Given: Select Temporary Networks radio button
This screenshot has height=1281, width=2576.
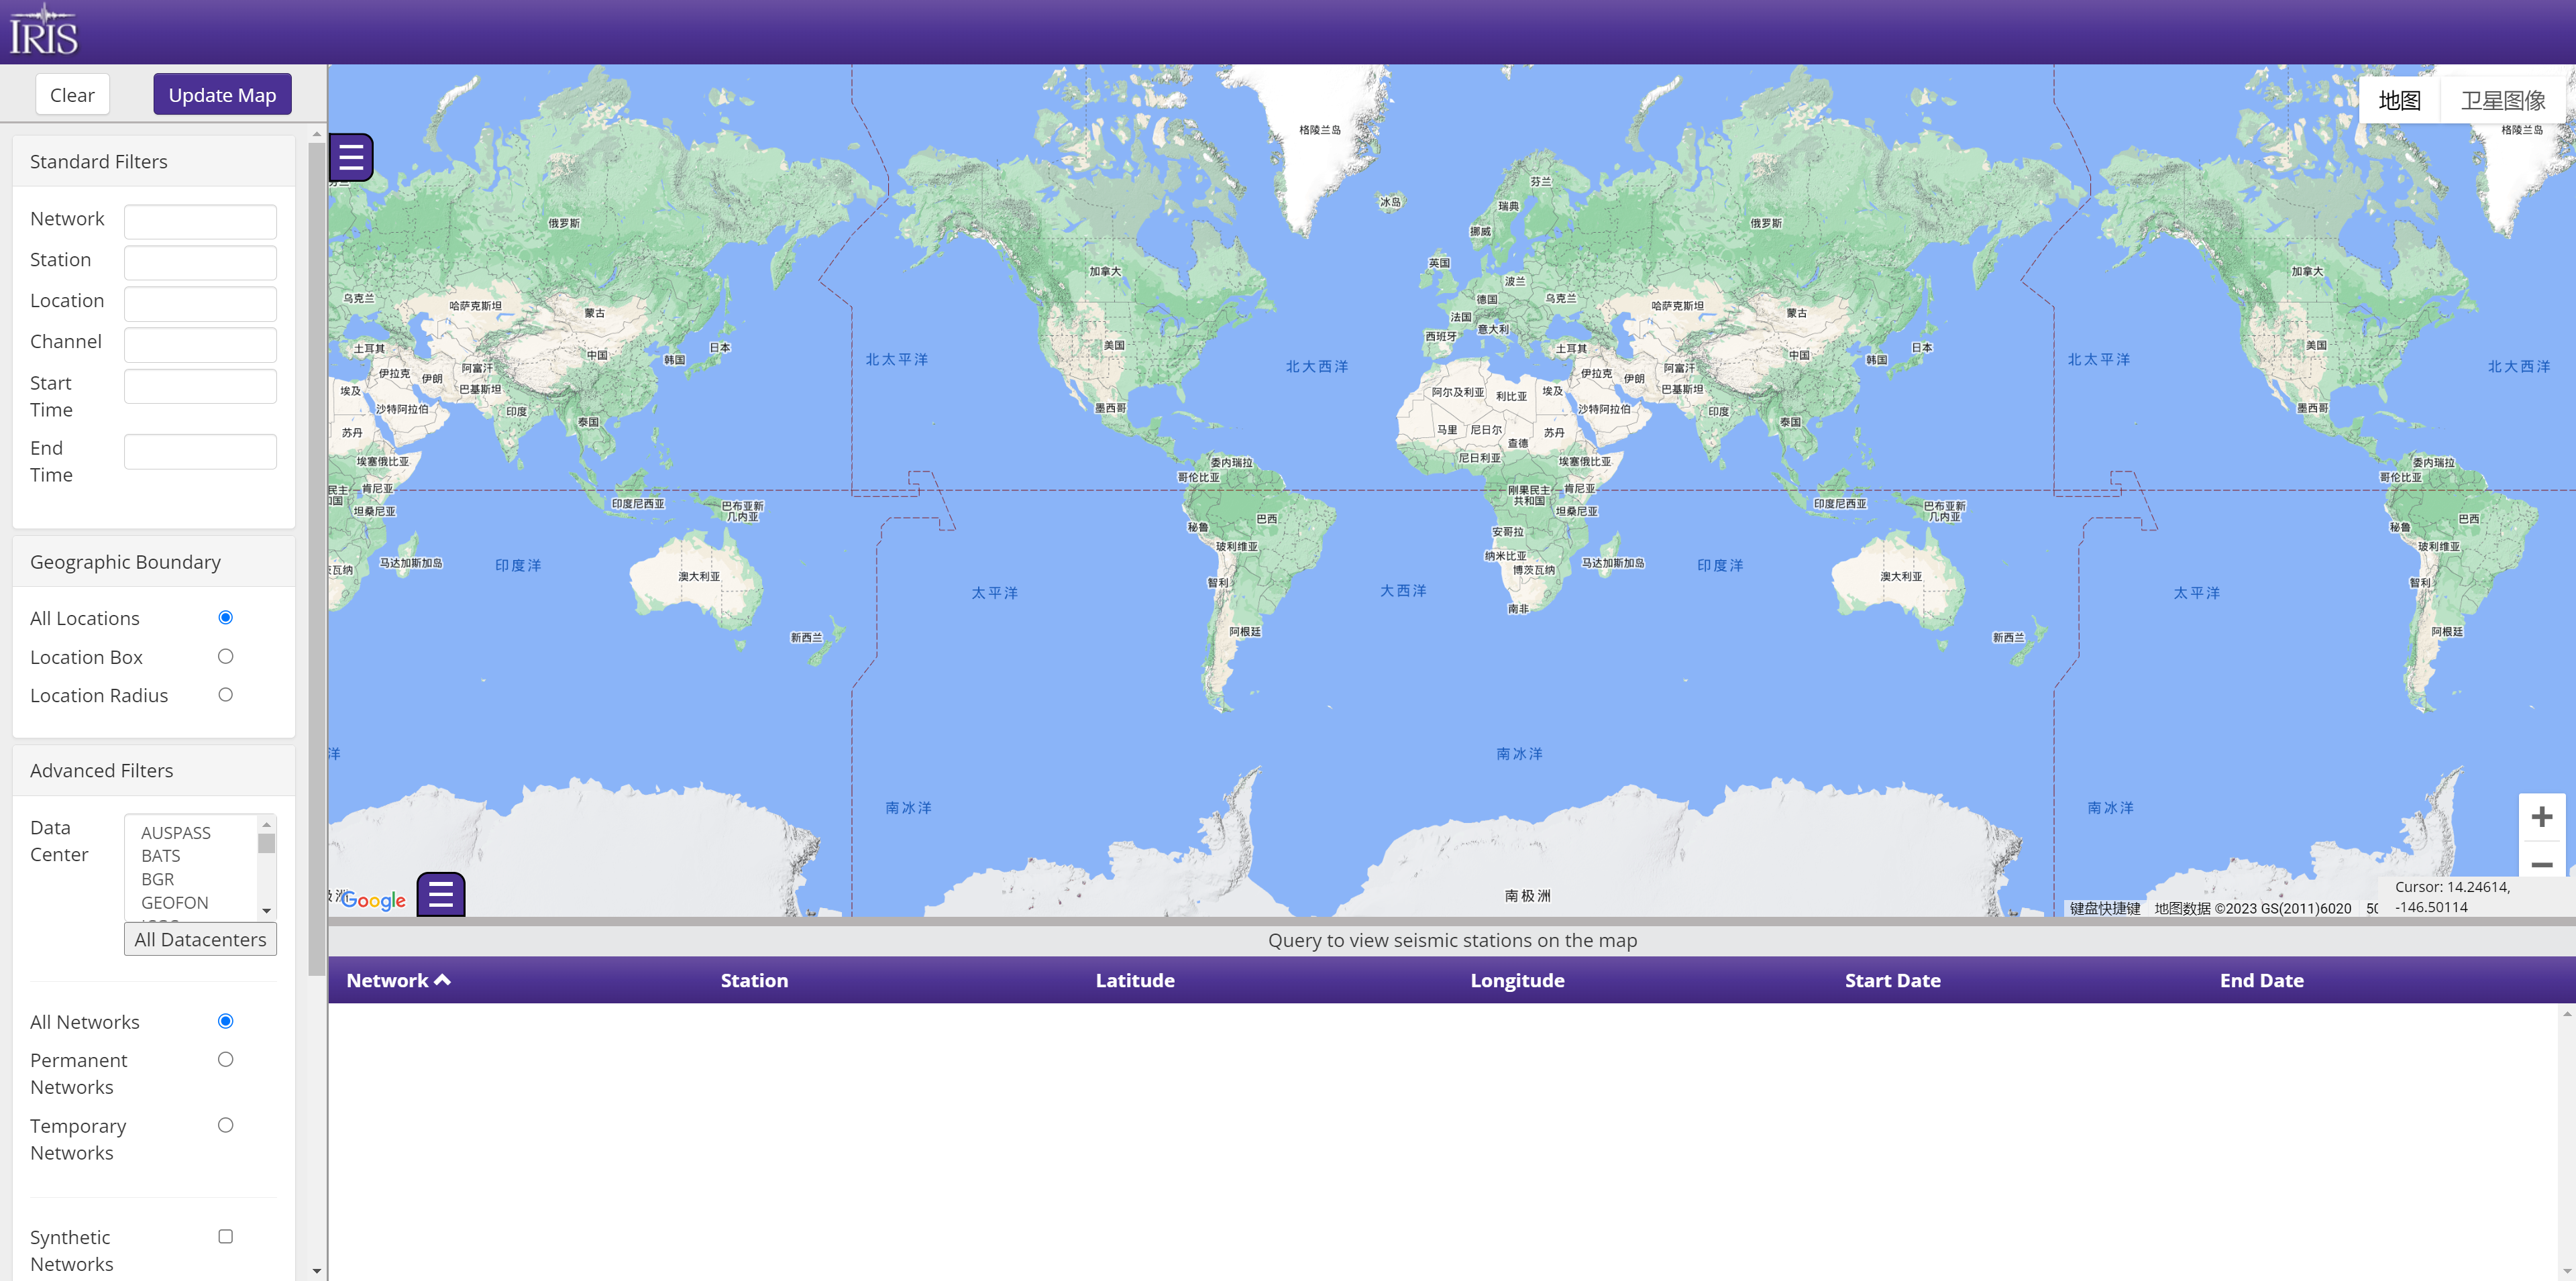Looking at the screenshot, I should coord(226,1126).
